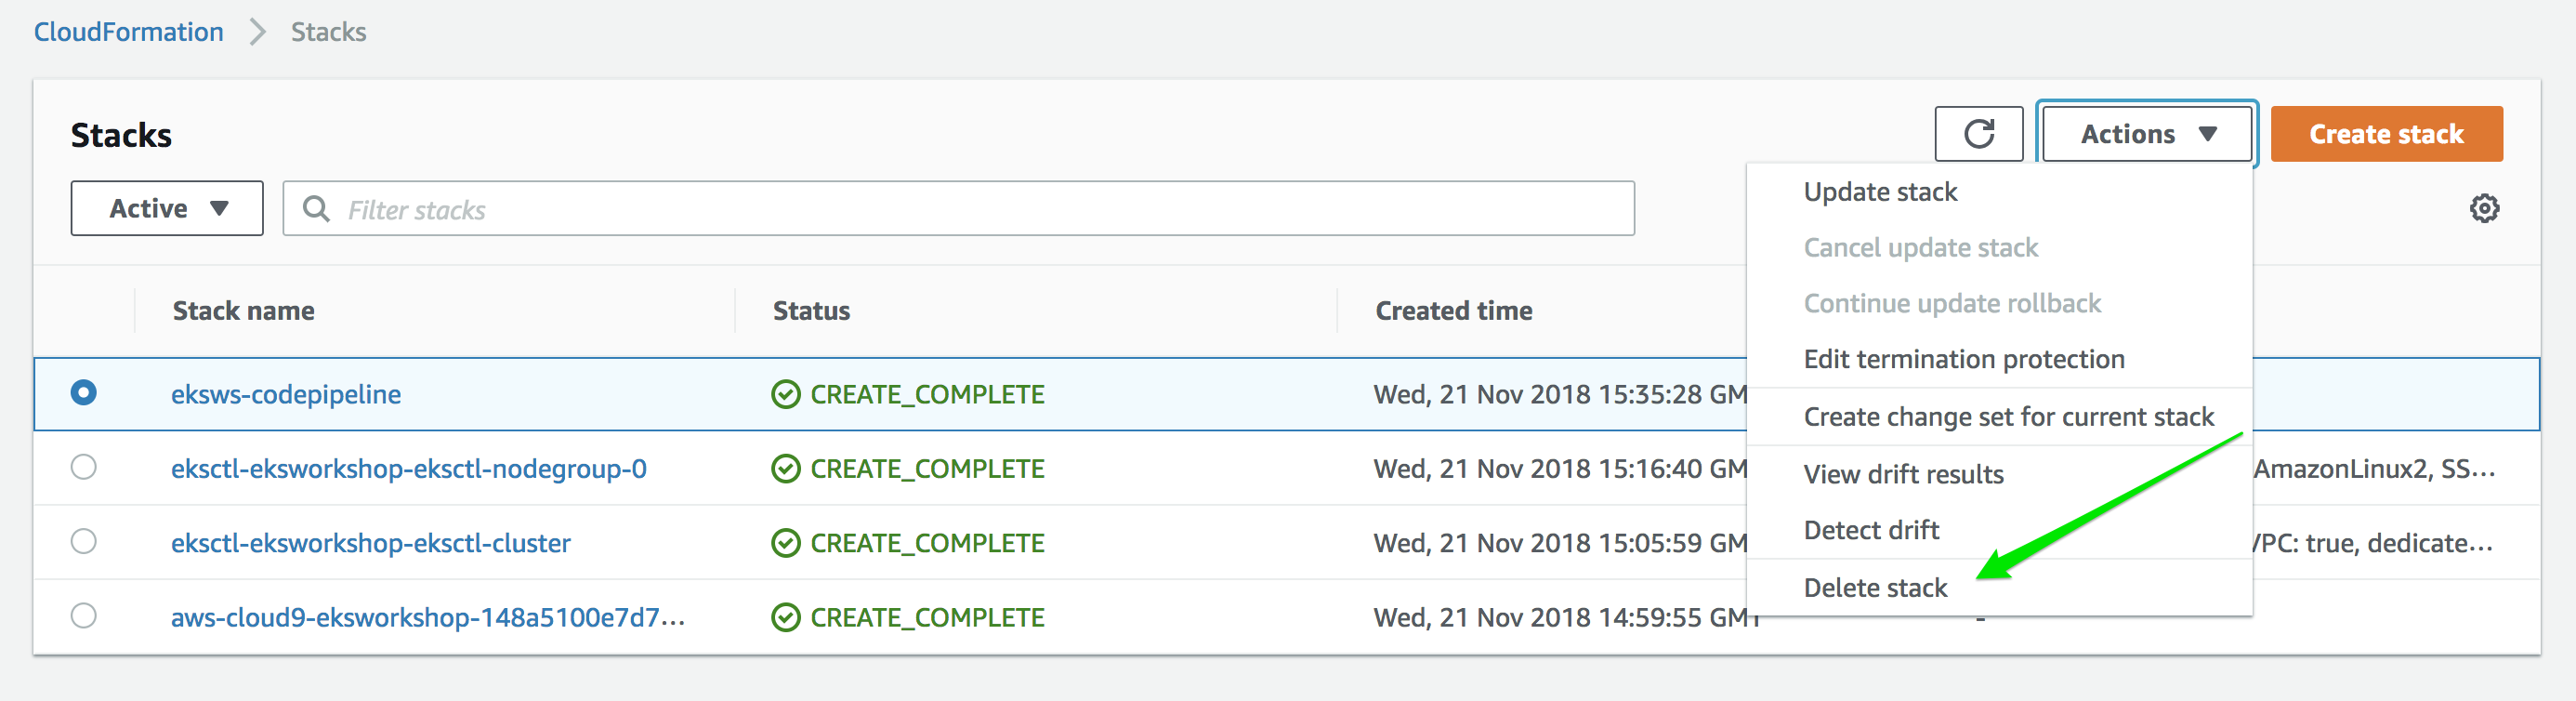Navigate via the CloudFormation breadcrumb link
This screenshot has width=2576, height=701.
coord(128,31)
